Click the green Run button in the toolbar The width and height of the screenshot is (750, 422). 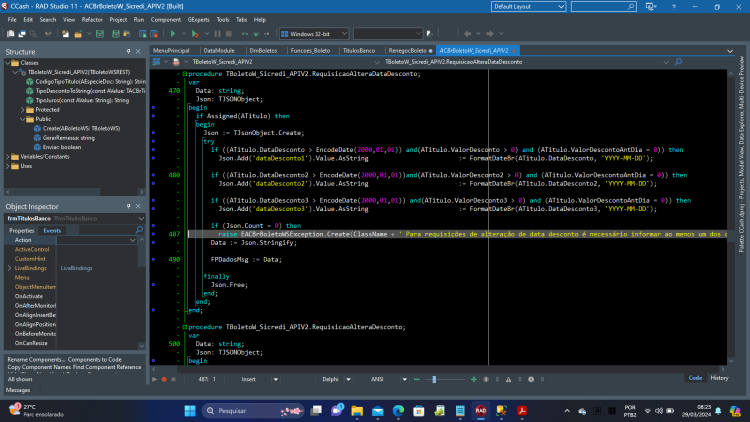pyautogui.click(x=173, y=33)
